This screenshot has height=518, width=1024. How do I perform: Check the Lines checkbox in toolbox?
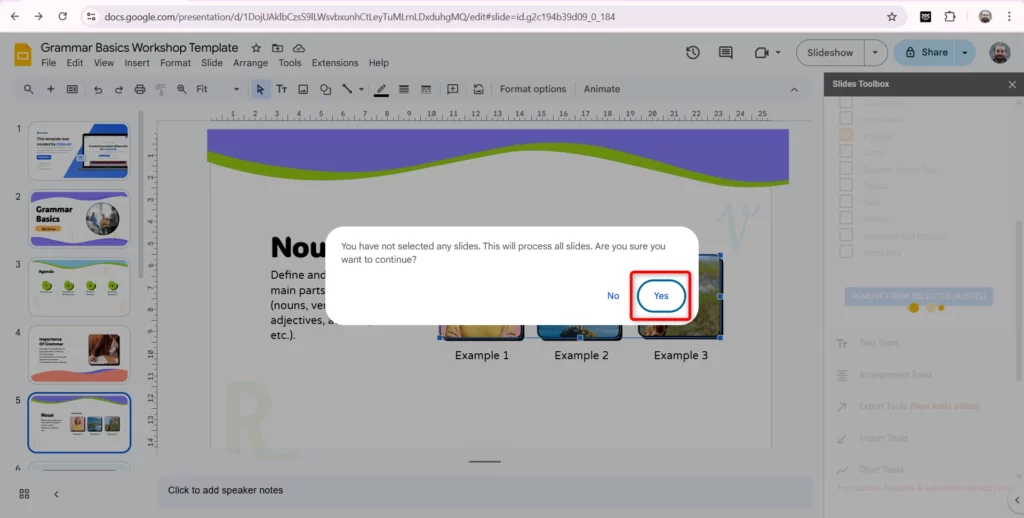(846, 152)
